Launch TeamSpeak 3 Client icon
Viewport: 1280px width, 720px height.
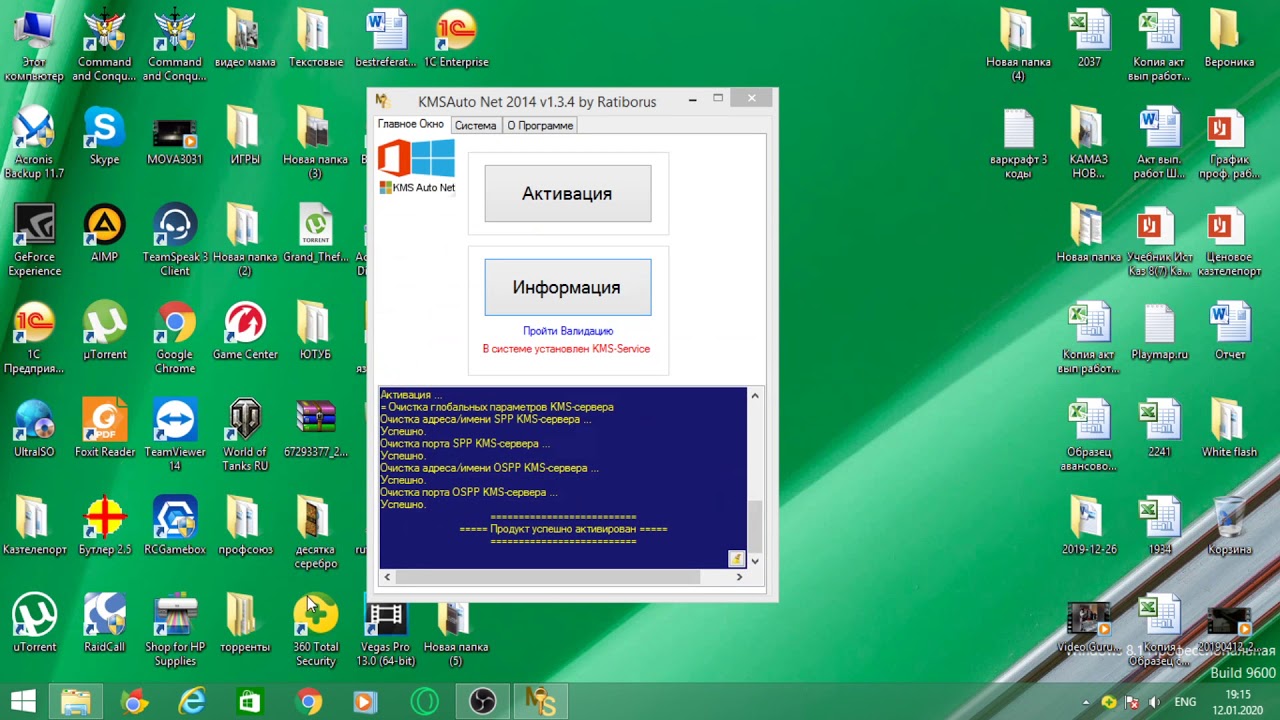point(175,241)
